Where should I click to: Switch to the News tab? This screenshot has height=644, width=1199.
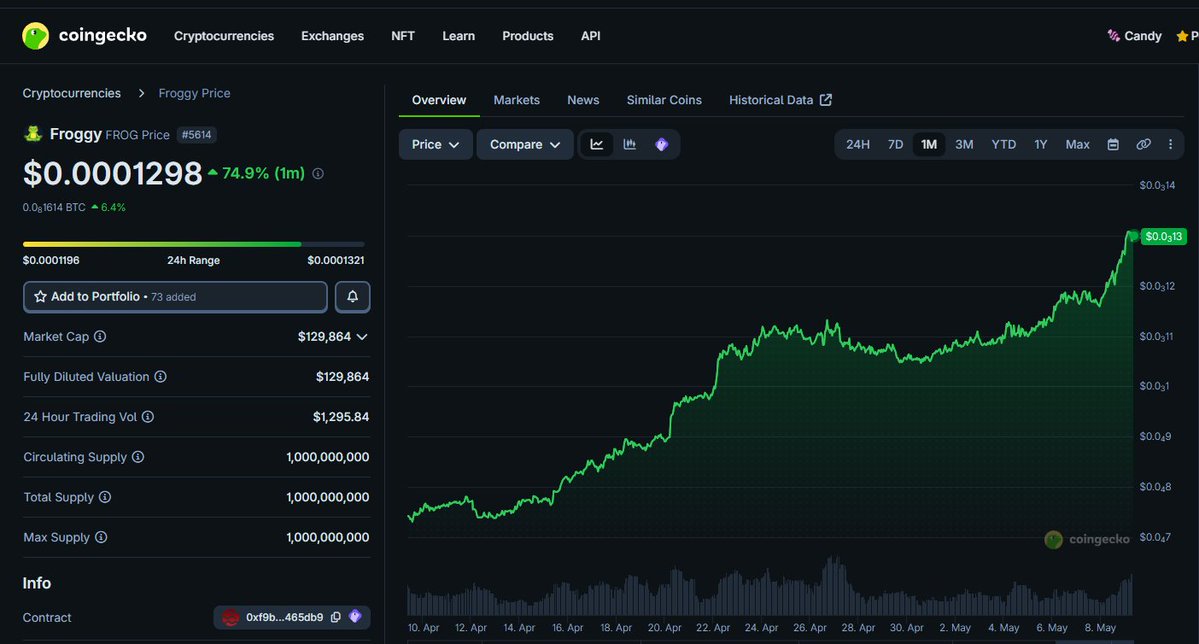pyautogui.click(x=583, y=100)
